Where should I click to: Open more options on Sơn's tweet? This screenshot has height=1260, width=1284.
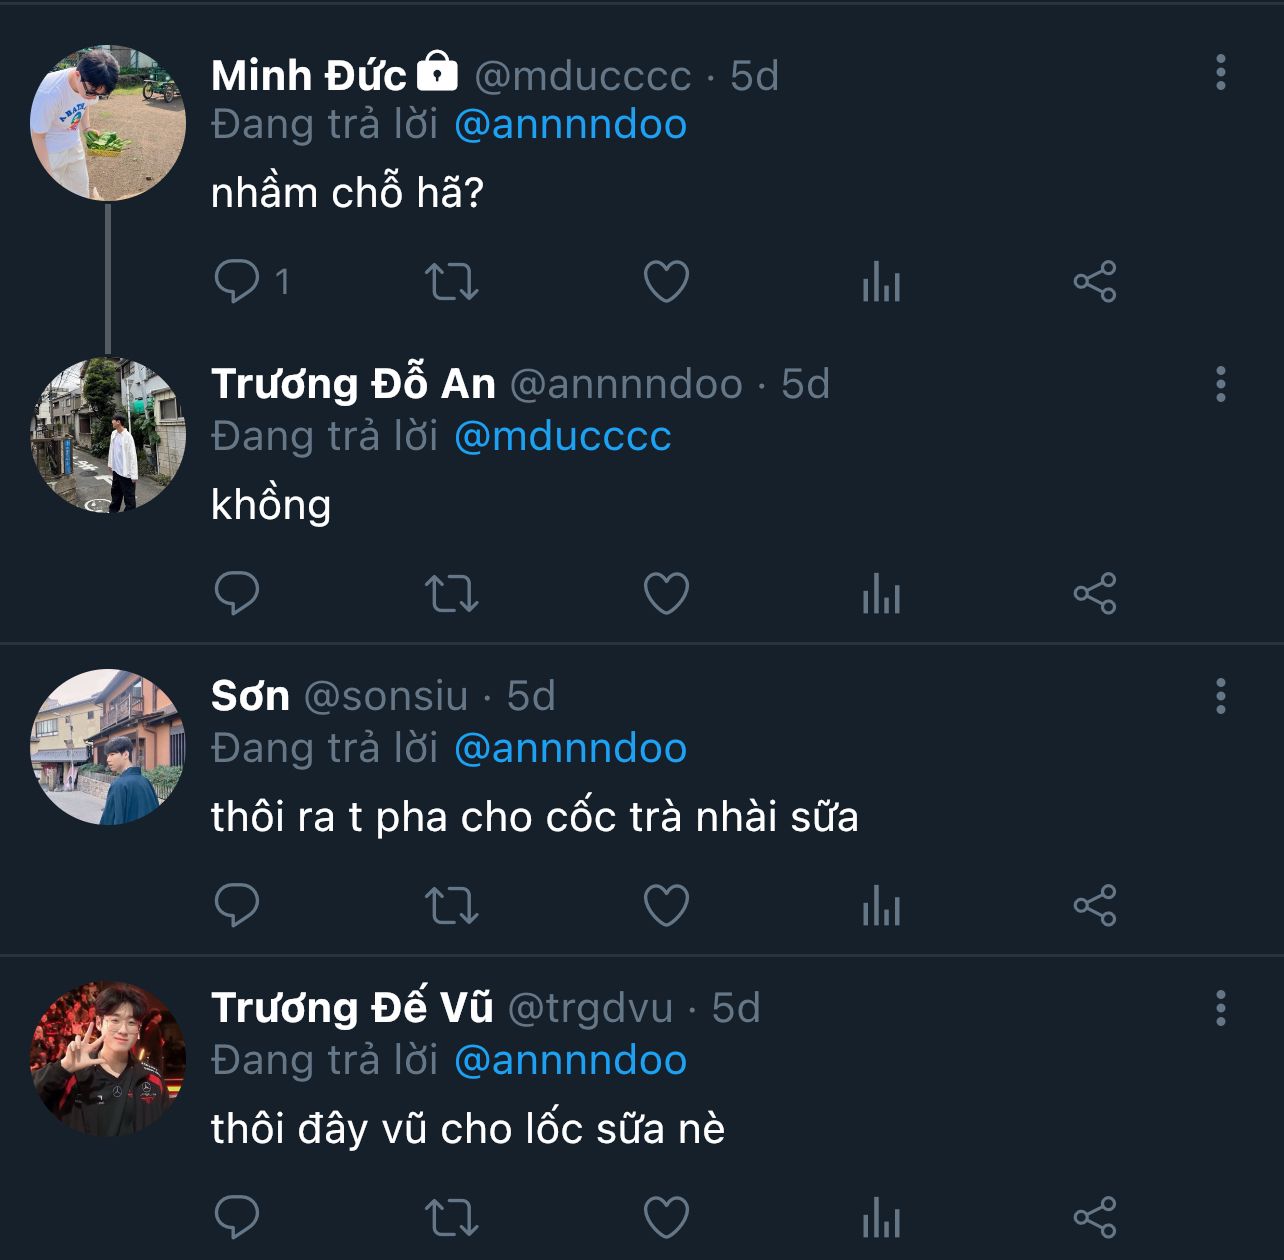pos(1220,696)
